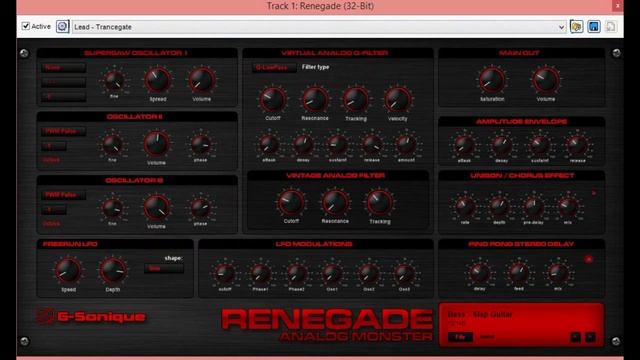Click Unison/Chorus mix knob
640x360 pixels.
click(567, 206)
